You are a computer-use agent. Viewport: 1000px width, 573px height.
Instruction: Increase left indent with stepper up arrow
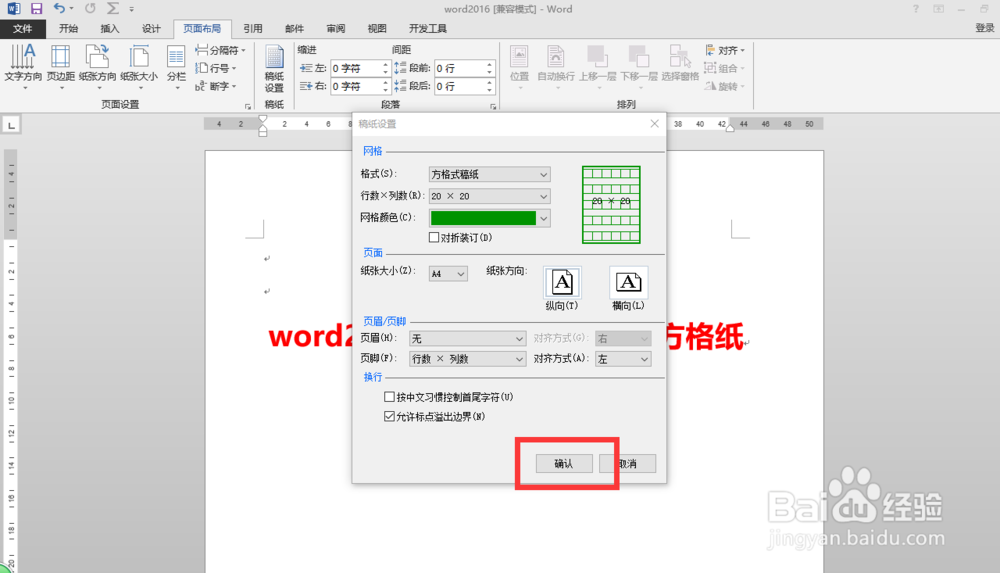click(x=385, y=64)
